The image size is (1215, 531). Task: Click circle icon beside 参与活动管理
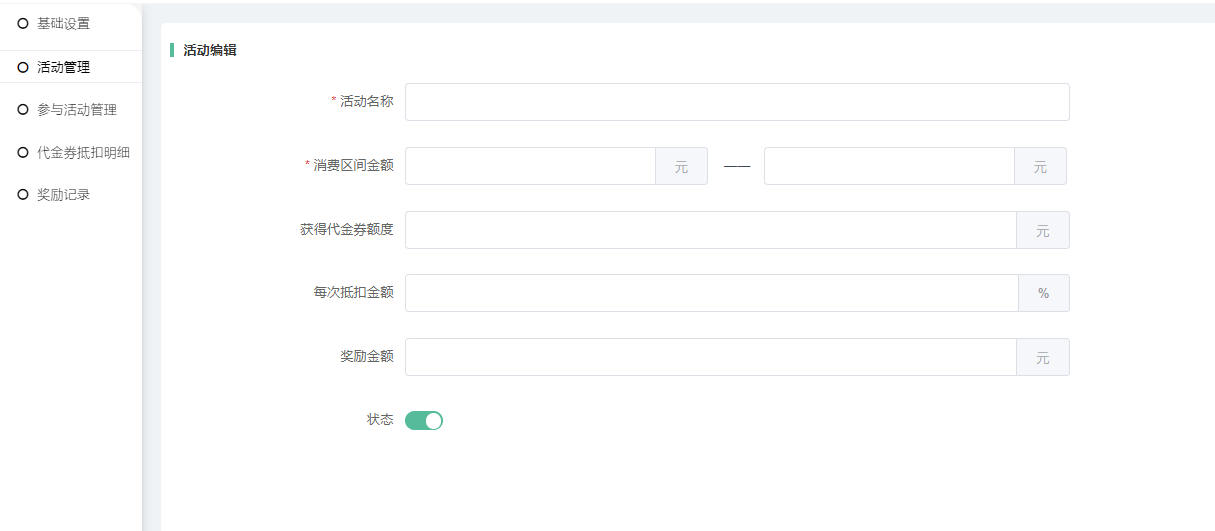(23, 110)
